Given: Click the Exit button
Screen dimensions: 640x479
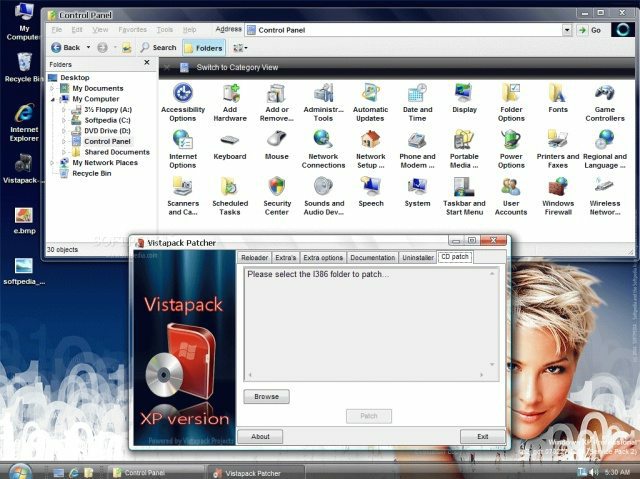Looking at the screenshot, I should (482, 437).
